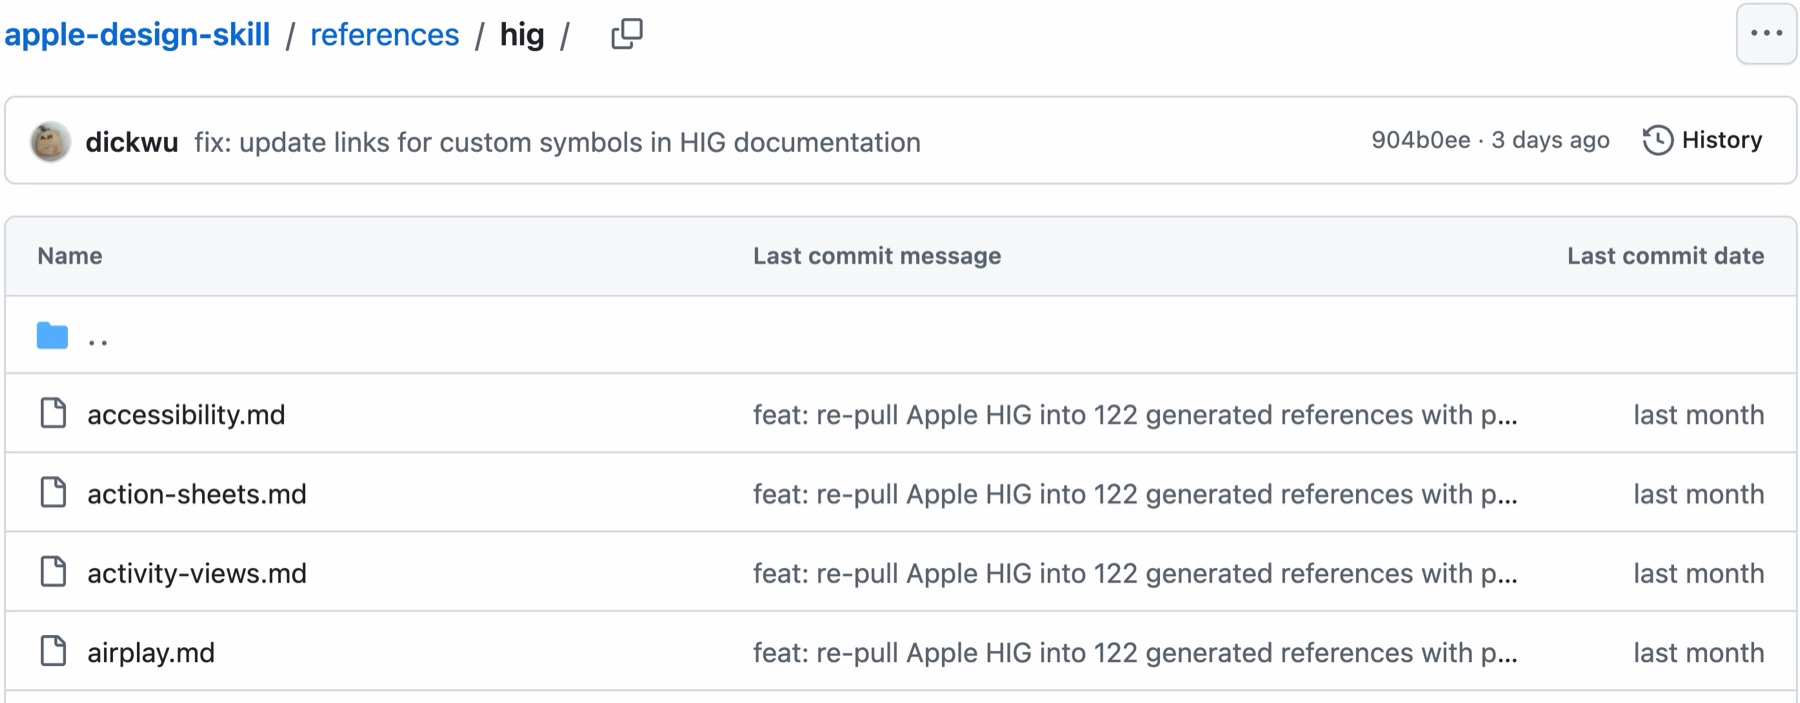
Task: Go to apple-design-skill repository root
Action: [x=137, y=35]
